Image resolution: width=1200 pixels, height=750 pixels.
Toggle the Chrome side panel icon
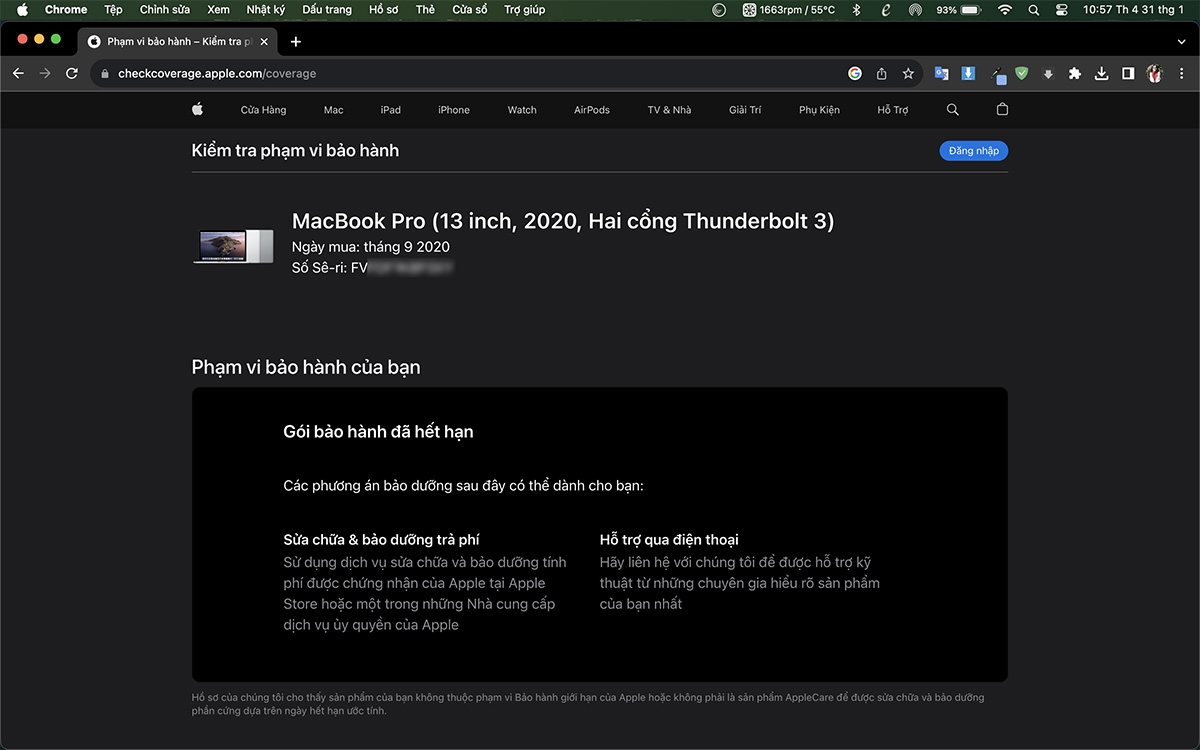pyautogui.click(x=1128, y=73)
